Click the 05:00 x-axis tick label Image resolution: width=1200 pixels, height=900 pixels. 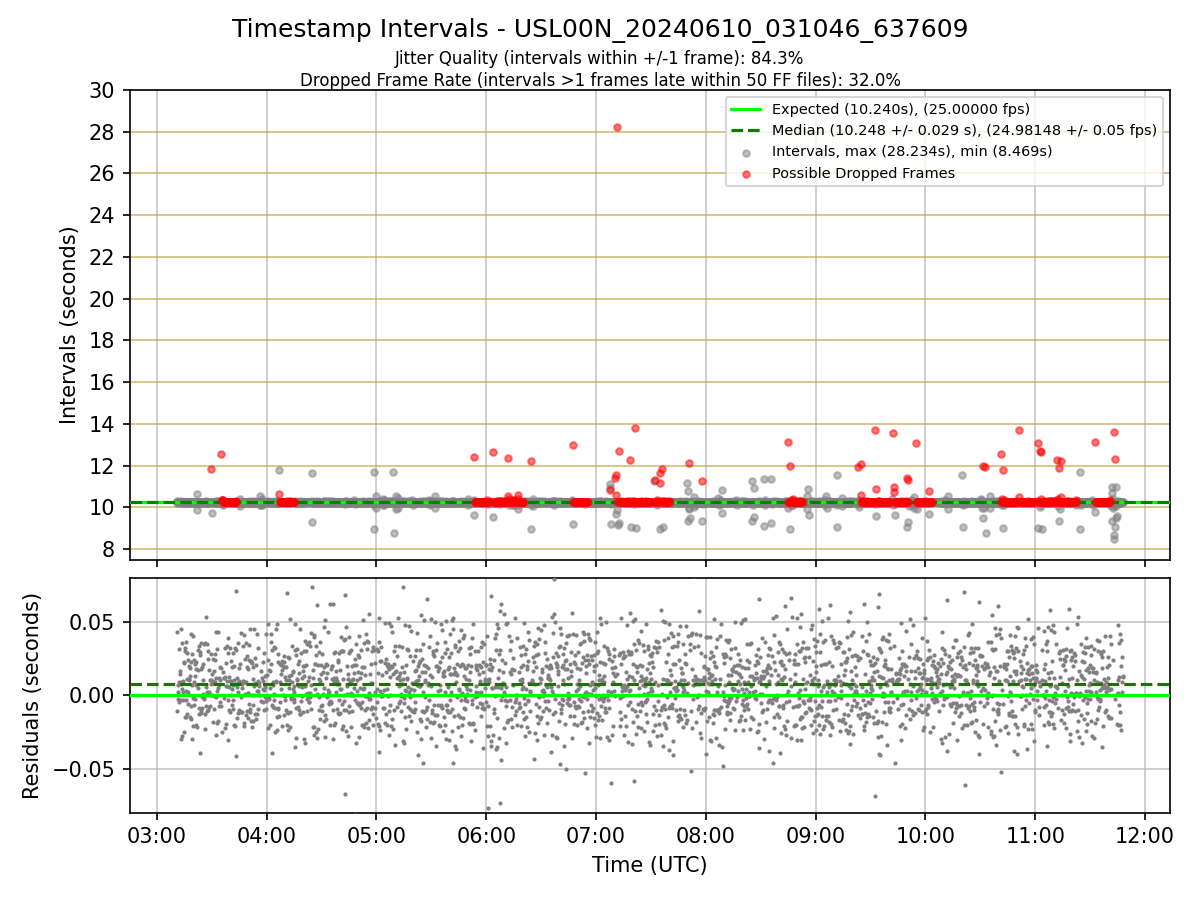click(376, 834)
